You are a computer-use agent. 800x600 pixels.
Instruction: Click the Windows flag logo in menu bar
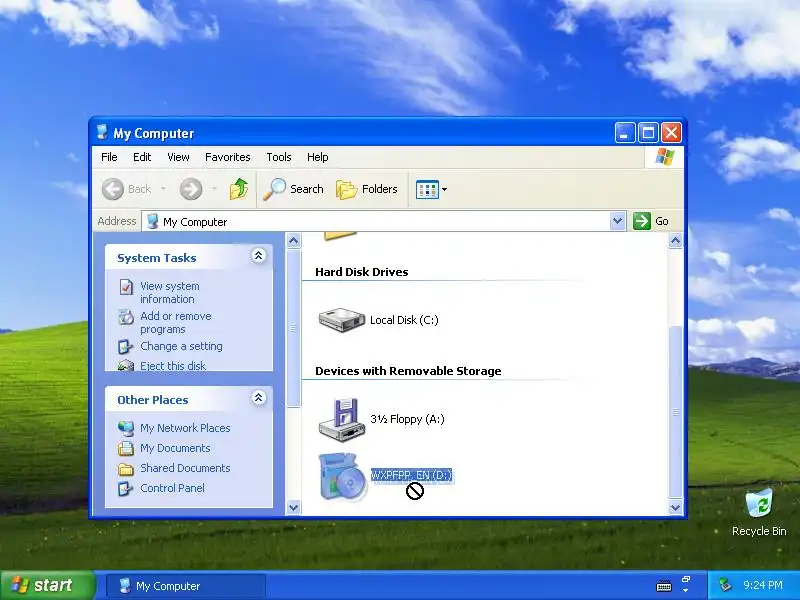pyautogui.click(x=664, y=157)
